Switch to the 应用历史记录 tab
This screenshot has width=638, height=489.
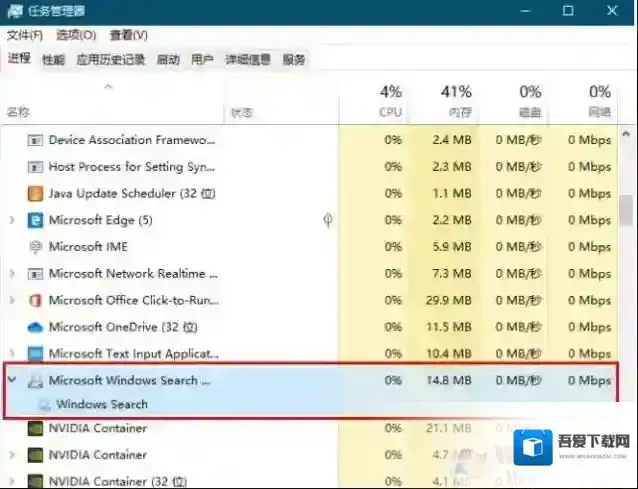point(110,60)
